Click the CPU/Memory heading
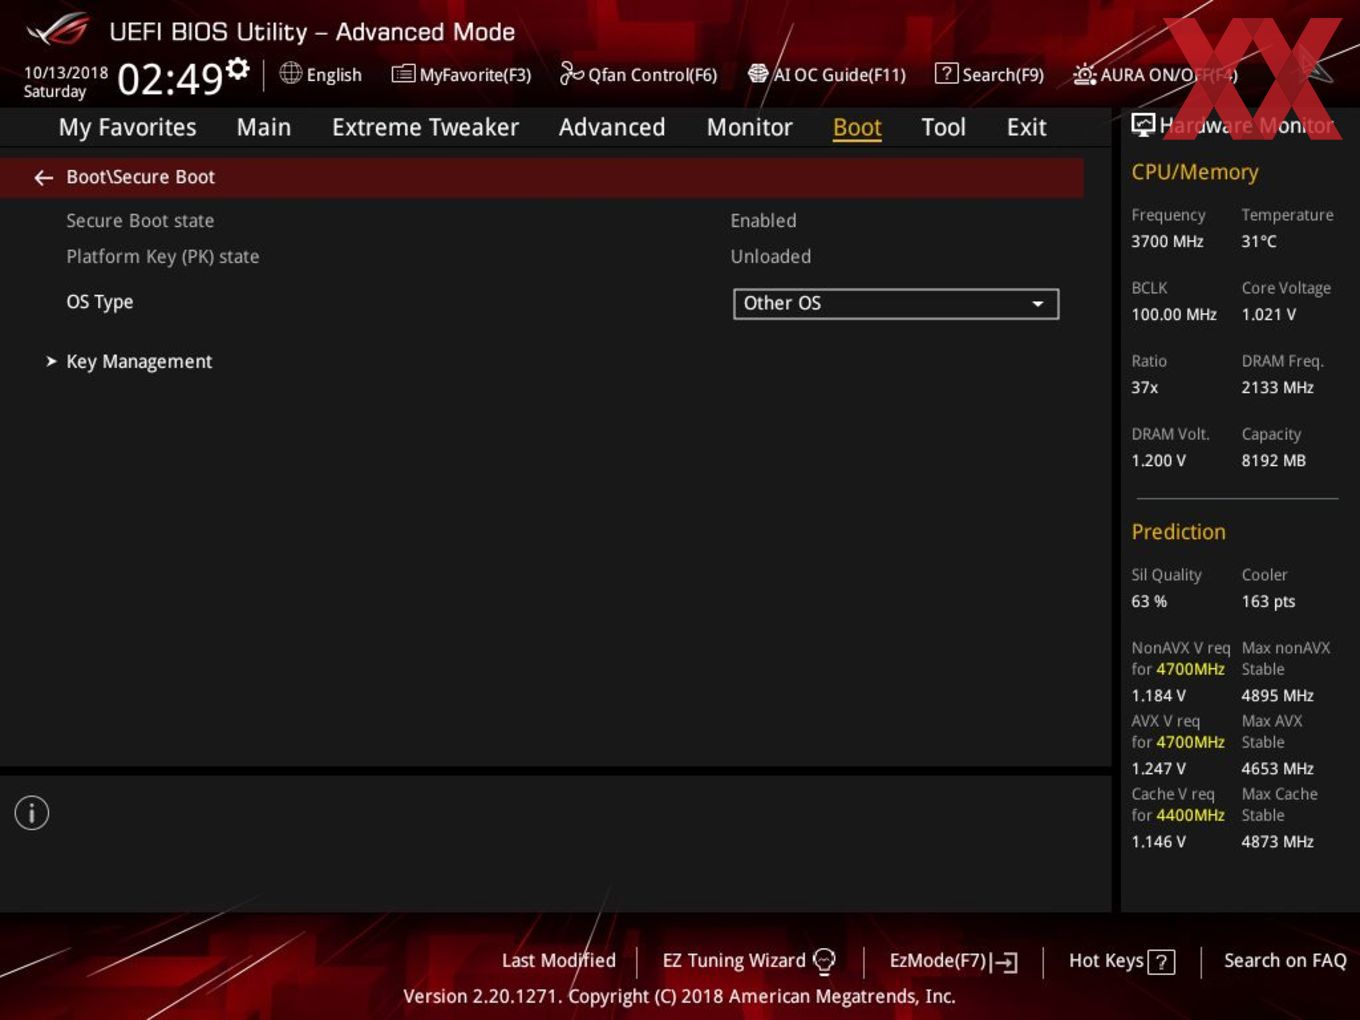The width and height of the screenshot is (1360, 1020). point(1194,172)
